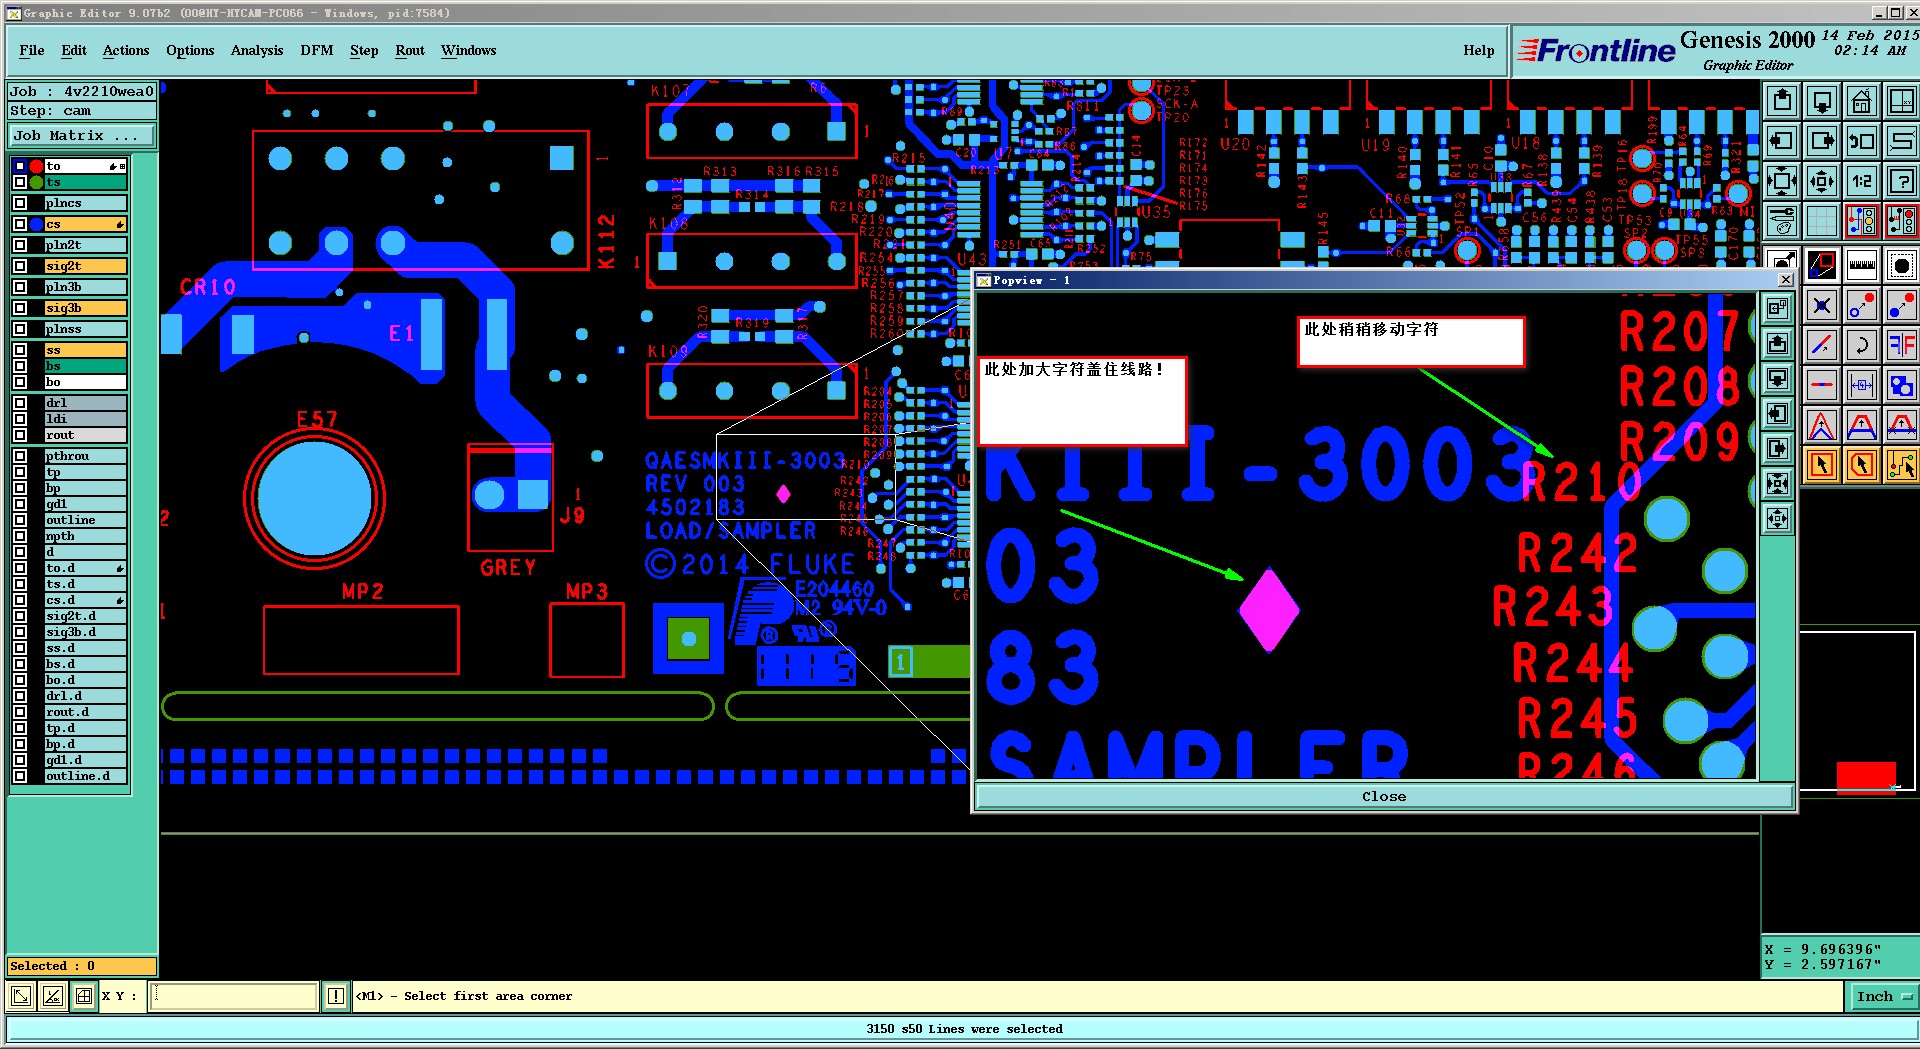This screenshot has height=1049, width=1920.
Task: Open the display tools palette icon
Action: point(1782,221)
